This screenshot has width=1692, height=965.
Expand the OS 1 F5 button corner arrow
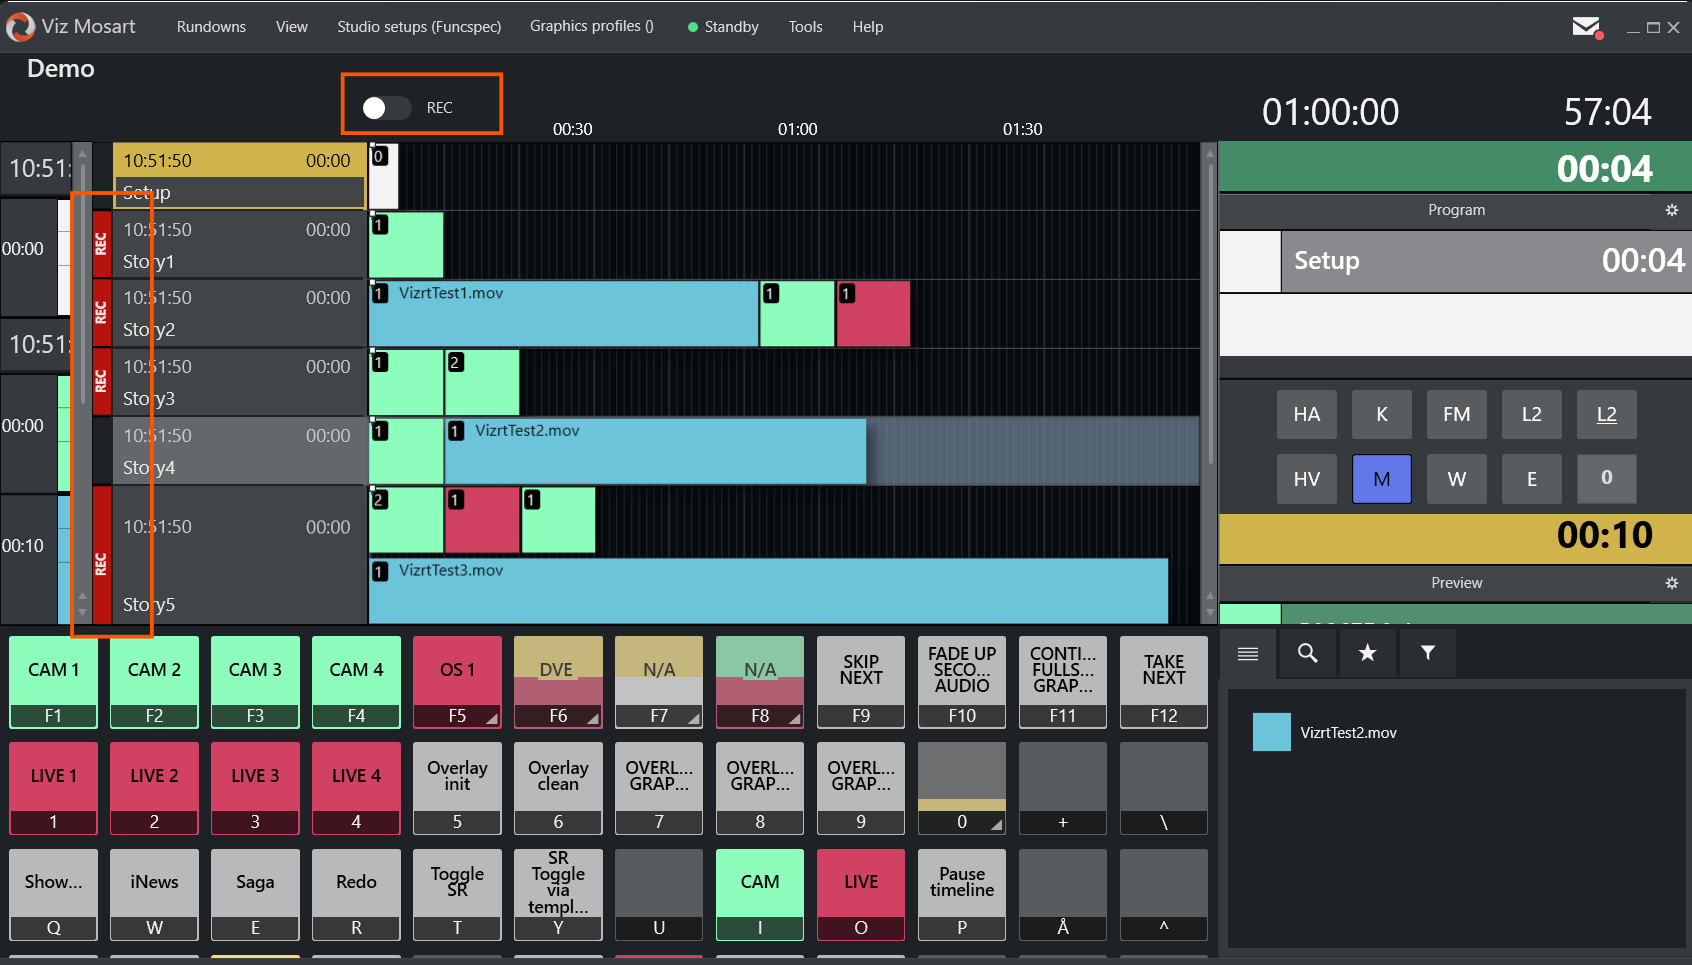(492, 718)
